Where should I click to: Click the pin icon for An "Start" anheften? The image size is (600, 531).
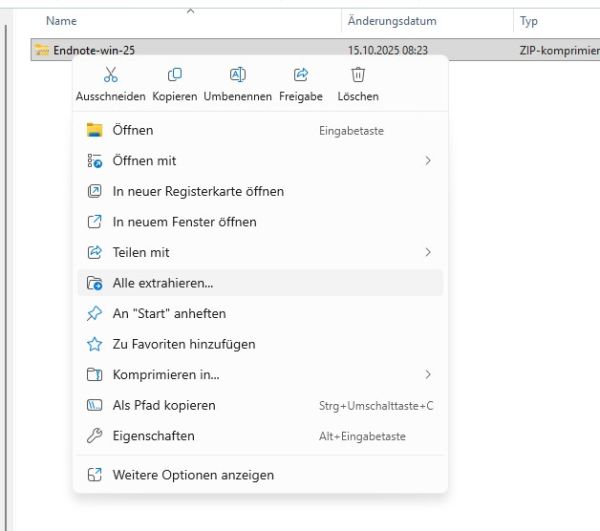click(x=95, y=313)
